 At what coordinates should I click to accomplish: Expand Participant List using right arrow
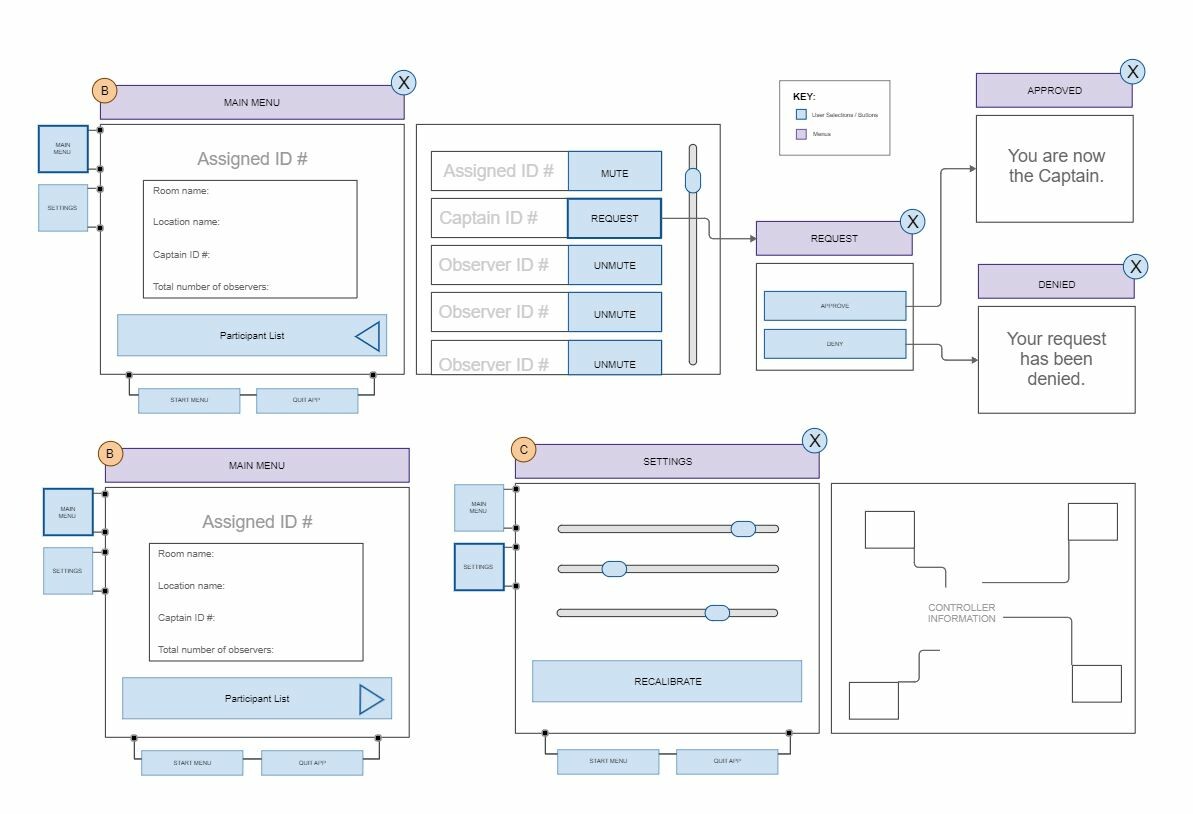pos(372,698)
